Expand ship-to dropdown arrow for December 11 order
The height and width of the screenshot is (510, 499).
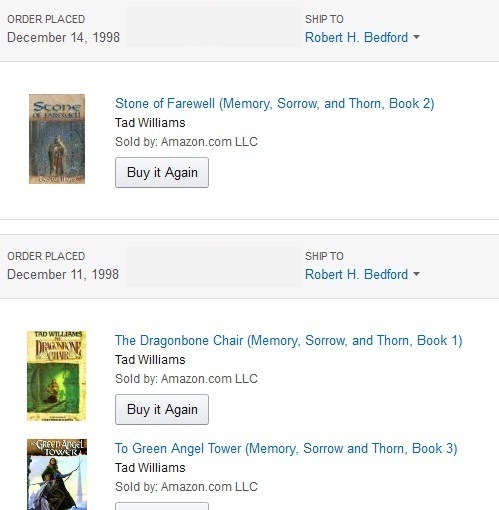(416, 274)
